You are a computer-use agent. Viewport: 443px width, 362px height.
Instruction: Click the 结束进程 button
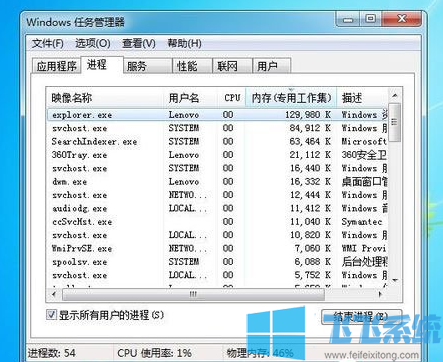[361, 317]
